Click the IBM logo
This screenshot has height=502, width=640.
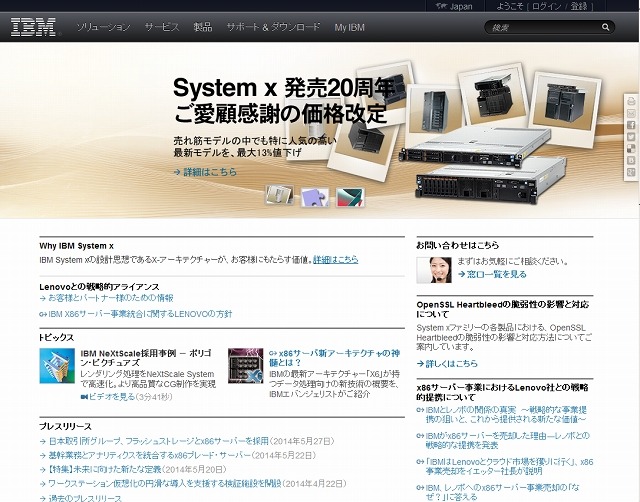(x=33, y=27)
